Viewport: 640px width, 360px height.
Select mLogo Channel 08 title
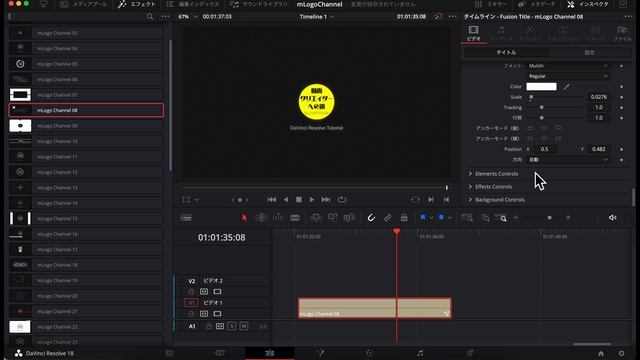coord(86,110)
